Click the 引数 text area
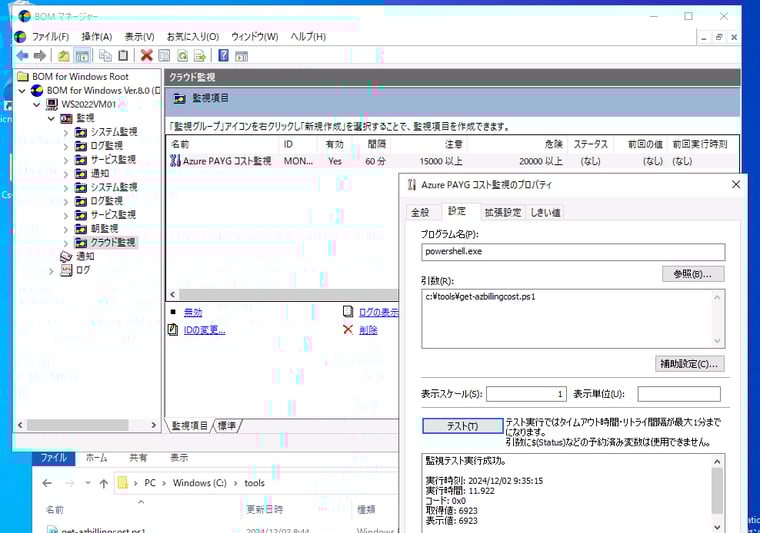 click(x=567, y=319)
